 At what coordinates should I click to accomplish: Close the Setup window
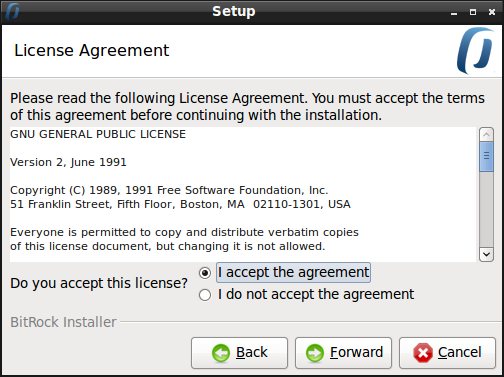pos(492,12)
